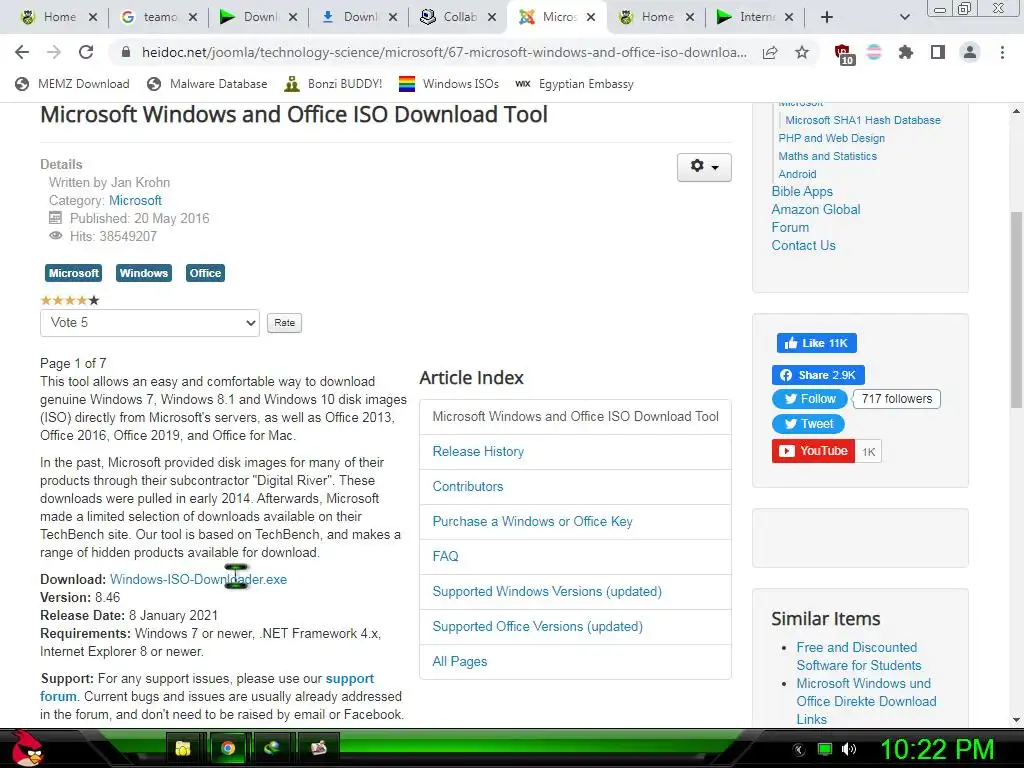Close the 'teamo' Google tab
This screenshot has width=1024, height=768.
tap(193, 17)
